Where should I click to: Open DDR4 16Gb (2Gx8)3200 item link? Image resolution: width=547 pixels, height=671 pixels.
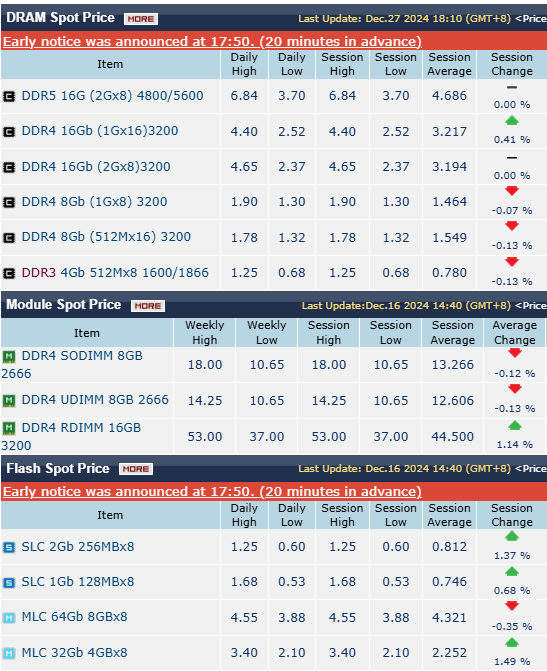pos(96,166)
